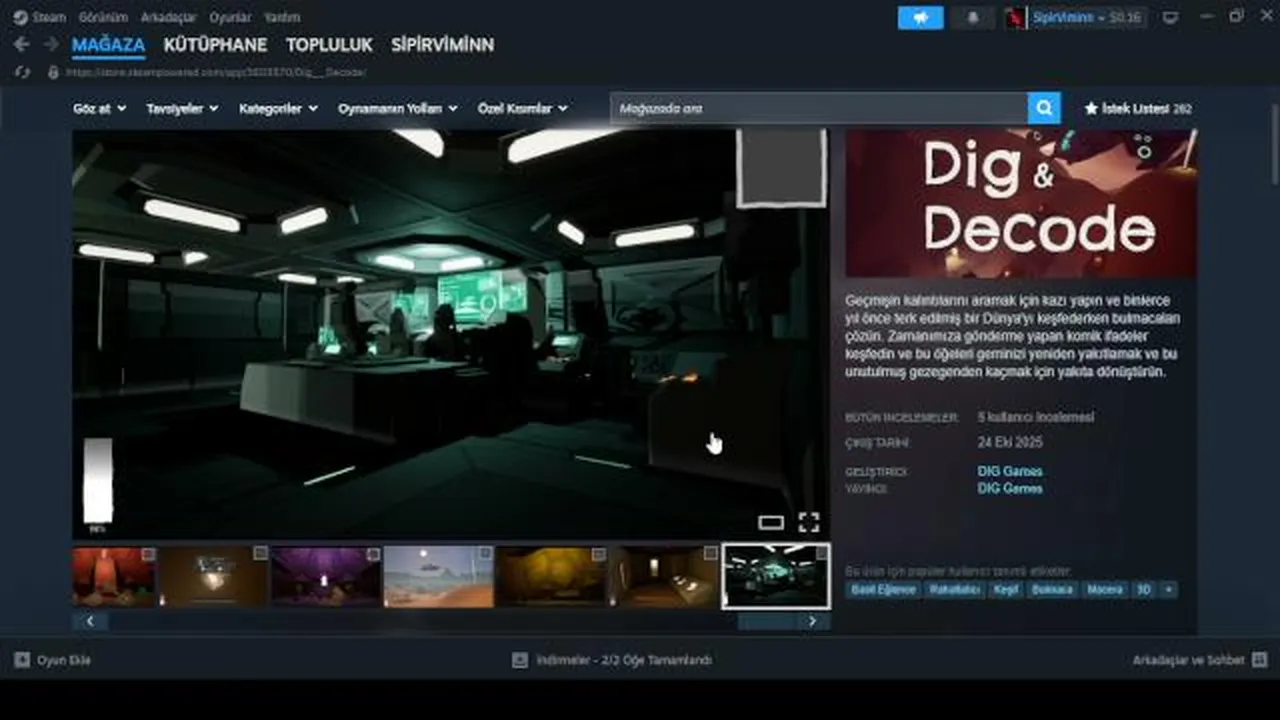1280x720 pixels.
Task: Click the Dig & Decode header image
Action: [1021, 203]
